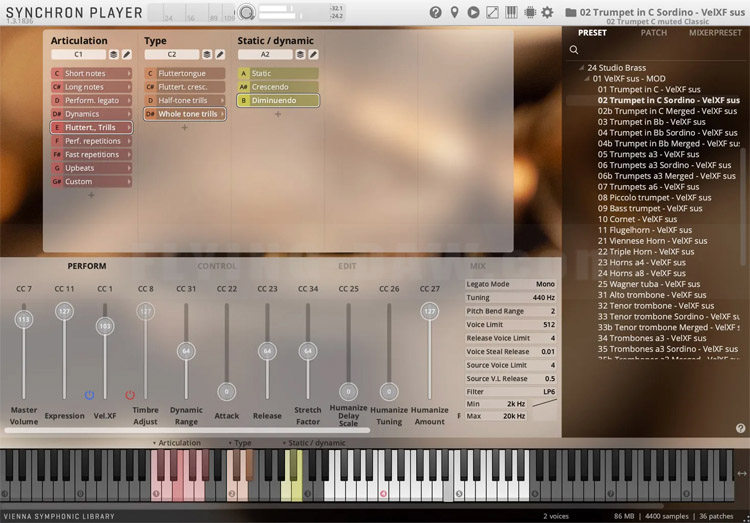Open settings gear icon in top toolbar
The image size is (750, 523).
tap(547, 12)
